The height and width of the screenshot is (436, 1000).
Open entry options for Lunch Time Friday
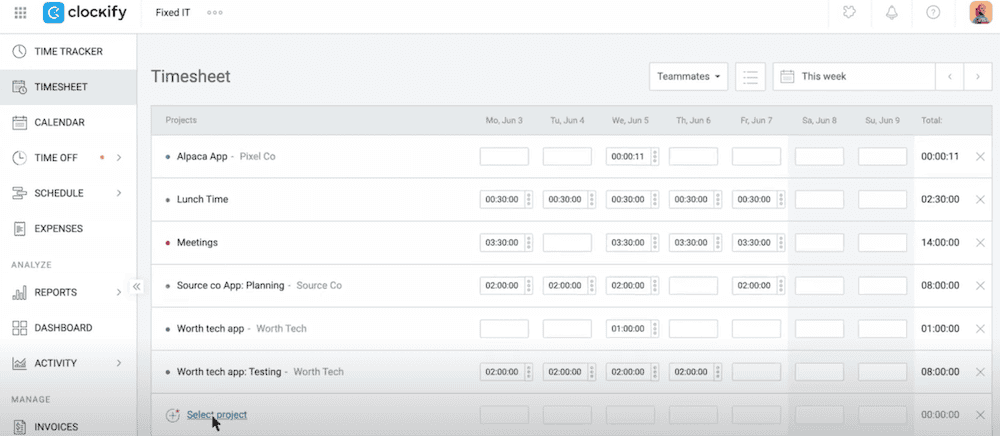click(x=781, y=200)
